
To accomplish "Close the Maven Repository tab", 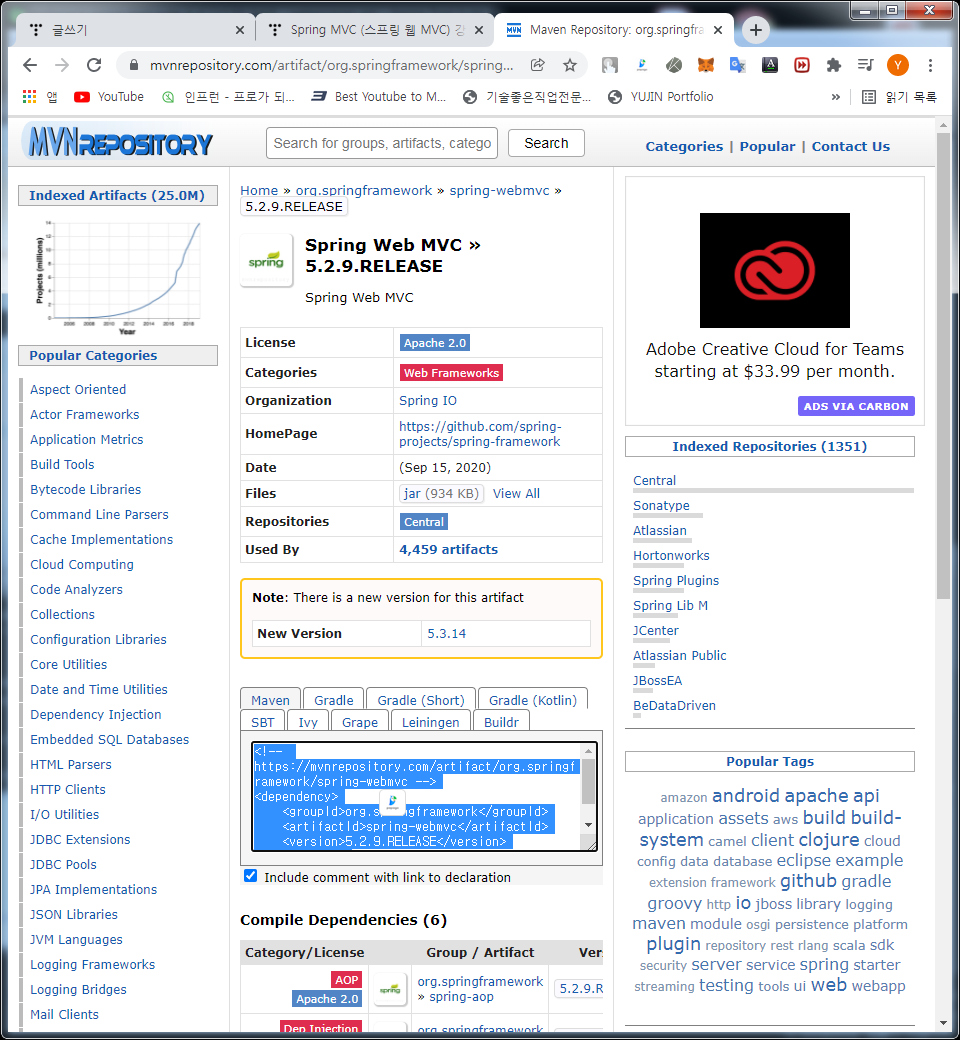I will 718,30.
